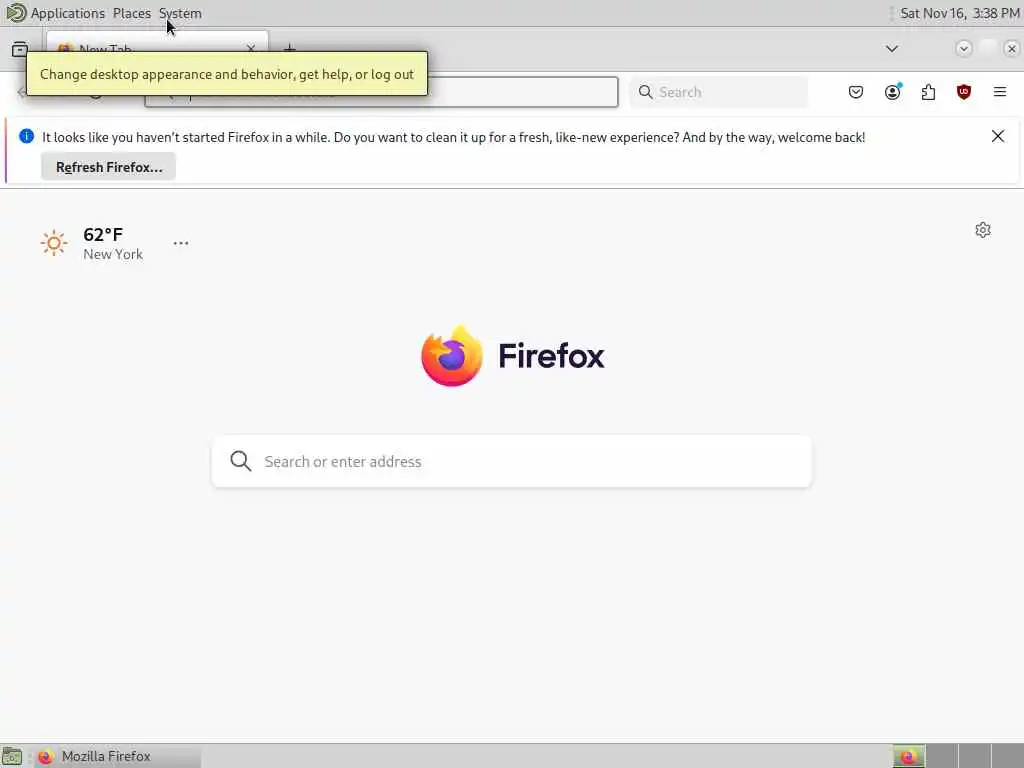This screenshot has width=1024, height=768.
Task: Select the first workspace in workspace switcher
Action: tap(909, 756)
